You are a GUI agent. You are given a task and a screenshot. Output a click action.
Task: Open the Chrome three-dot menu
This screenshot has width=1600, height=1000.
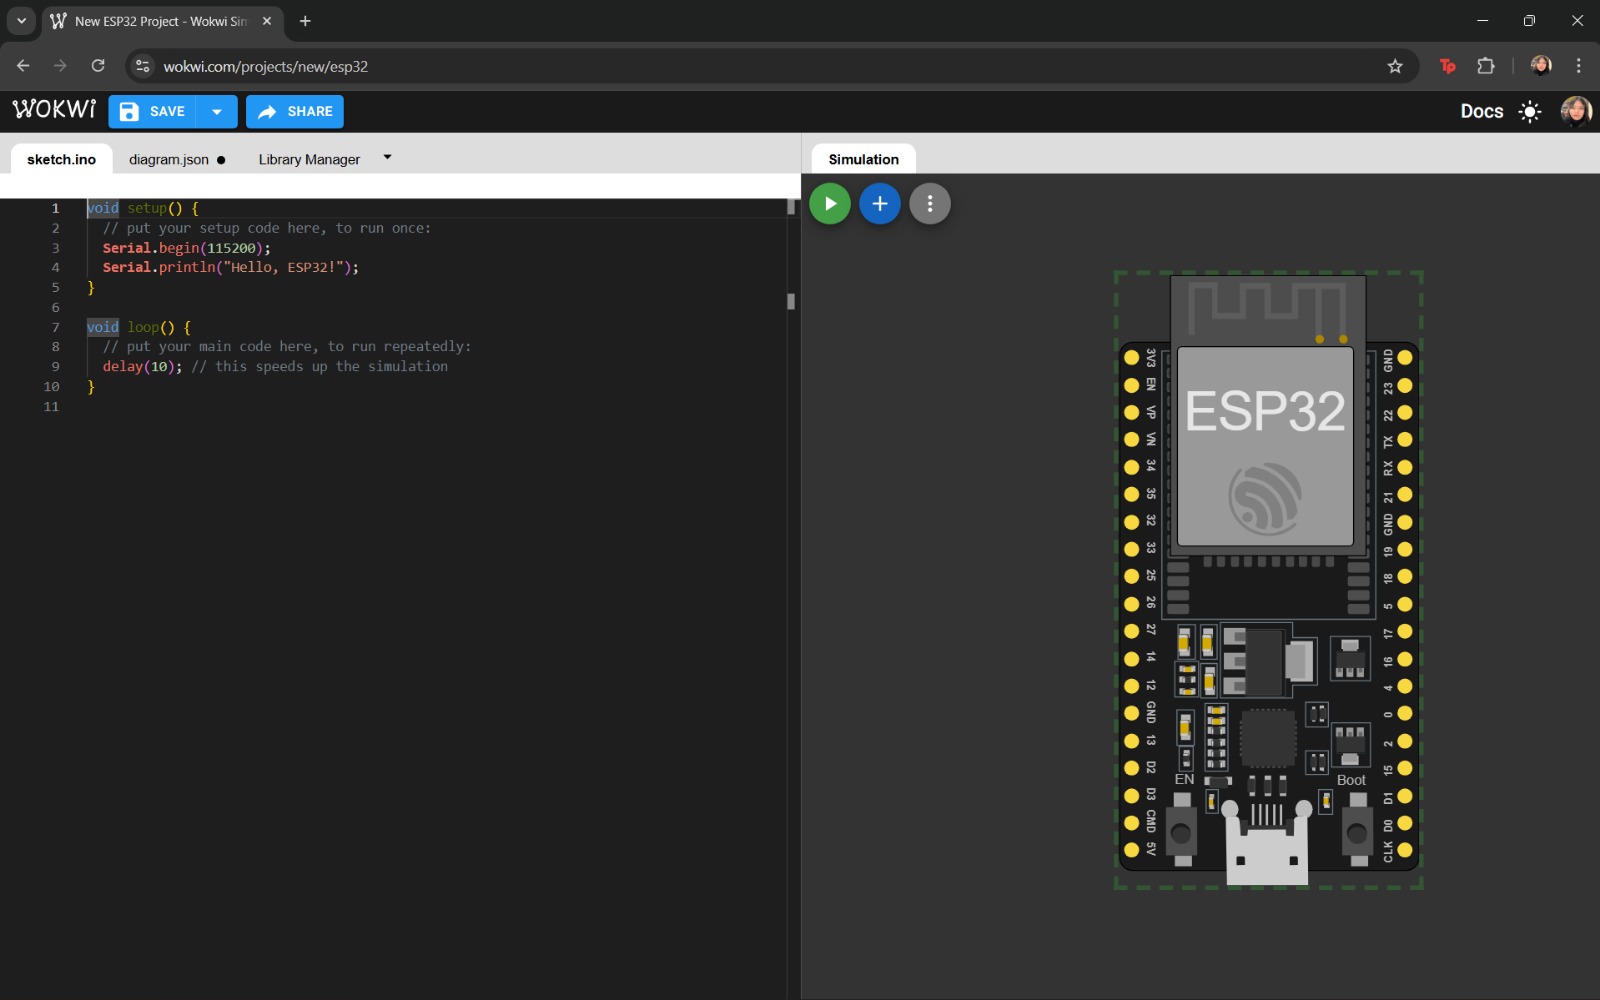(1579, 66)
